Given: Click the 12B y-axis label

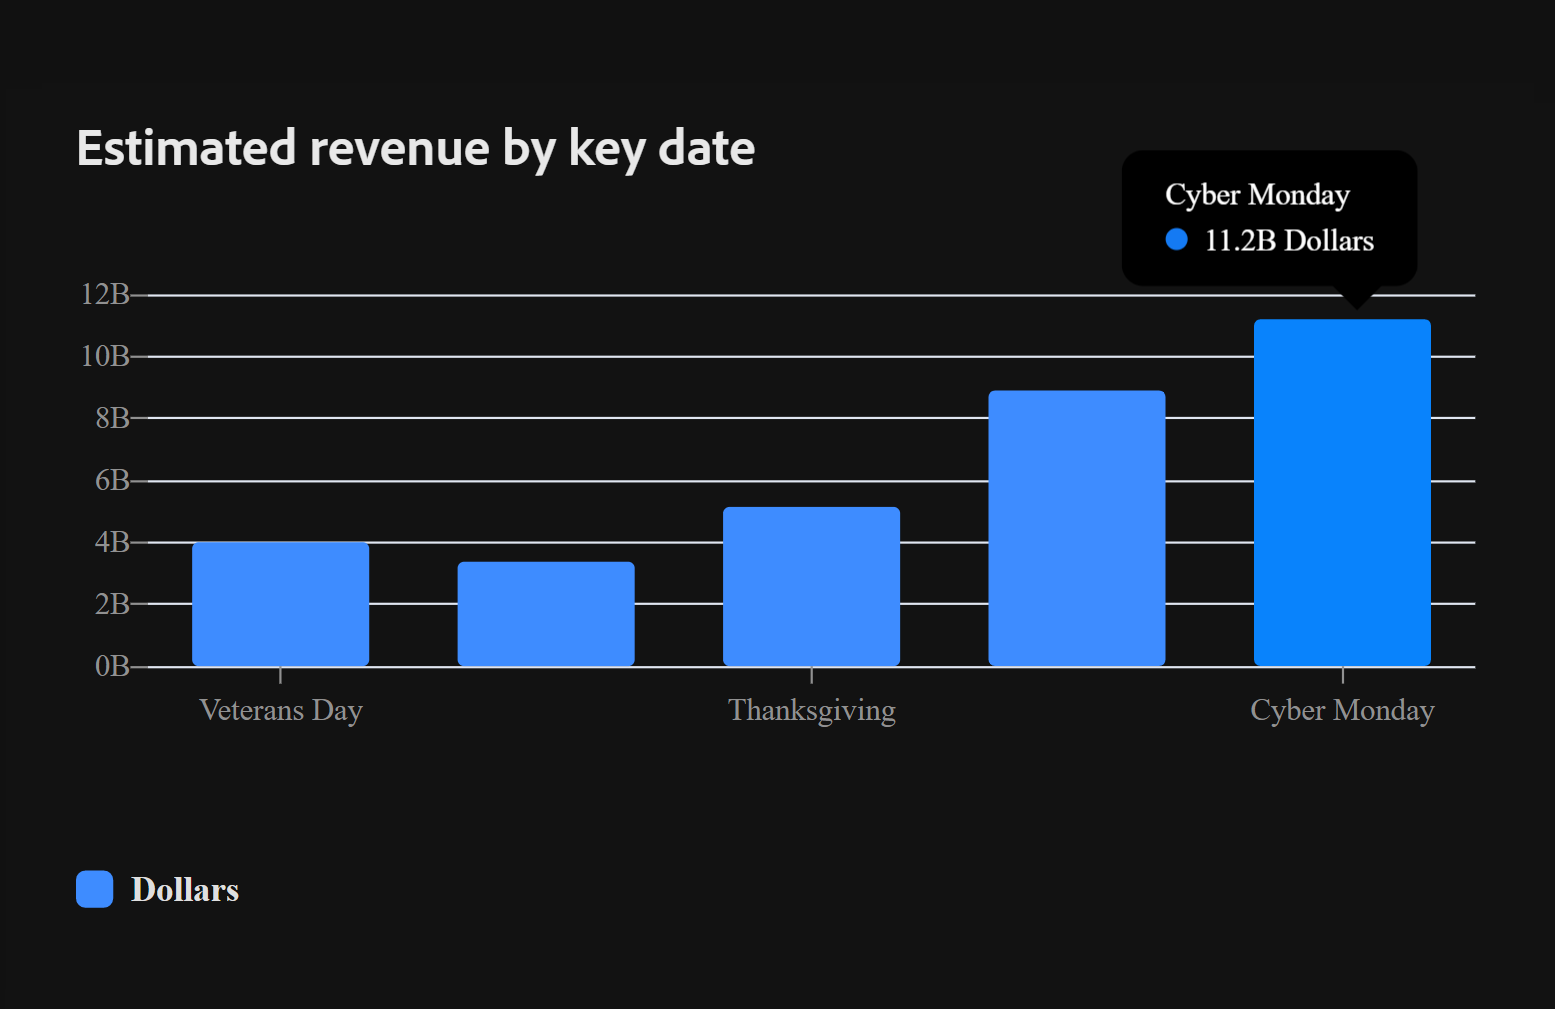Looking at the screenshot, I should [105, 294].
